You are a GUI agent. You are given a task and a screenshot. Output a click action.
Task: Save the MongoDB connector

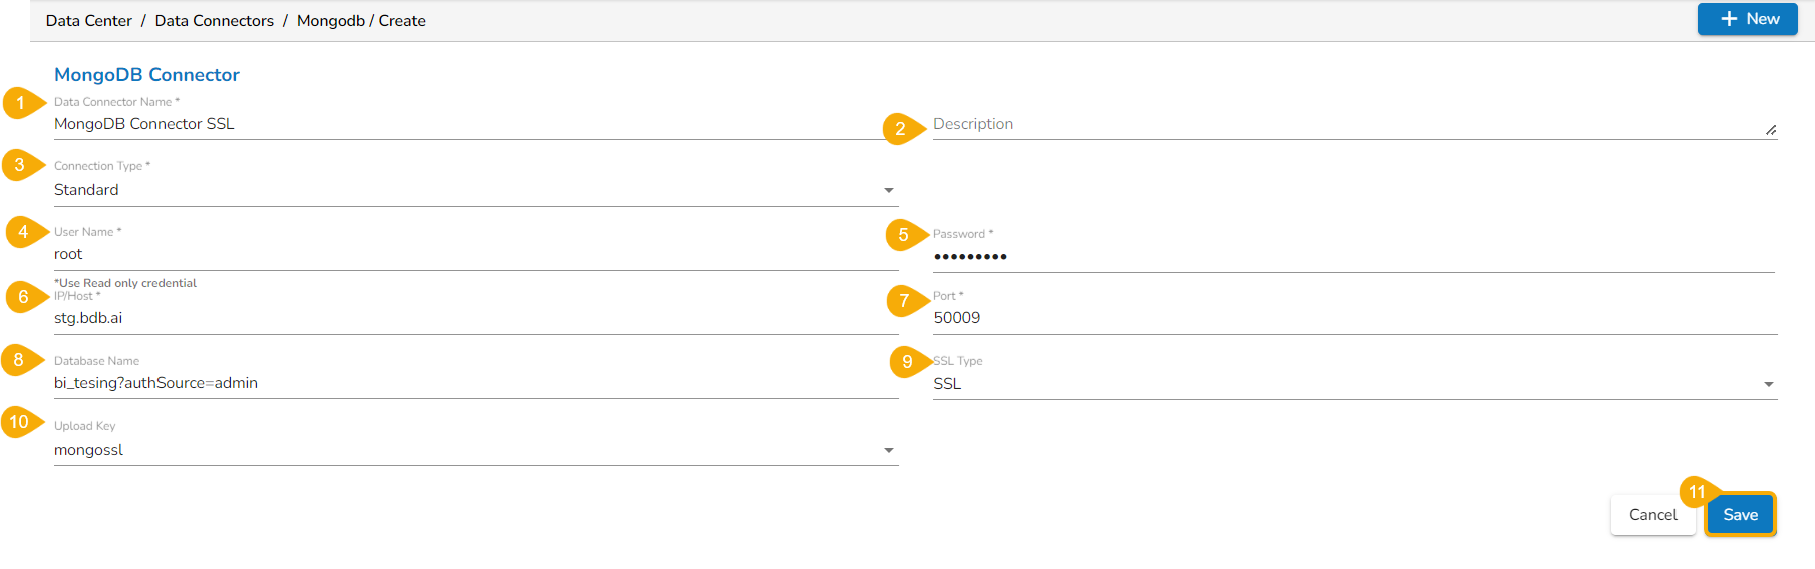click(x=1740, y=515)
